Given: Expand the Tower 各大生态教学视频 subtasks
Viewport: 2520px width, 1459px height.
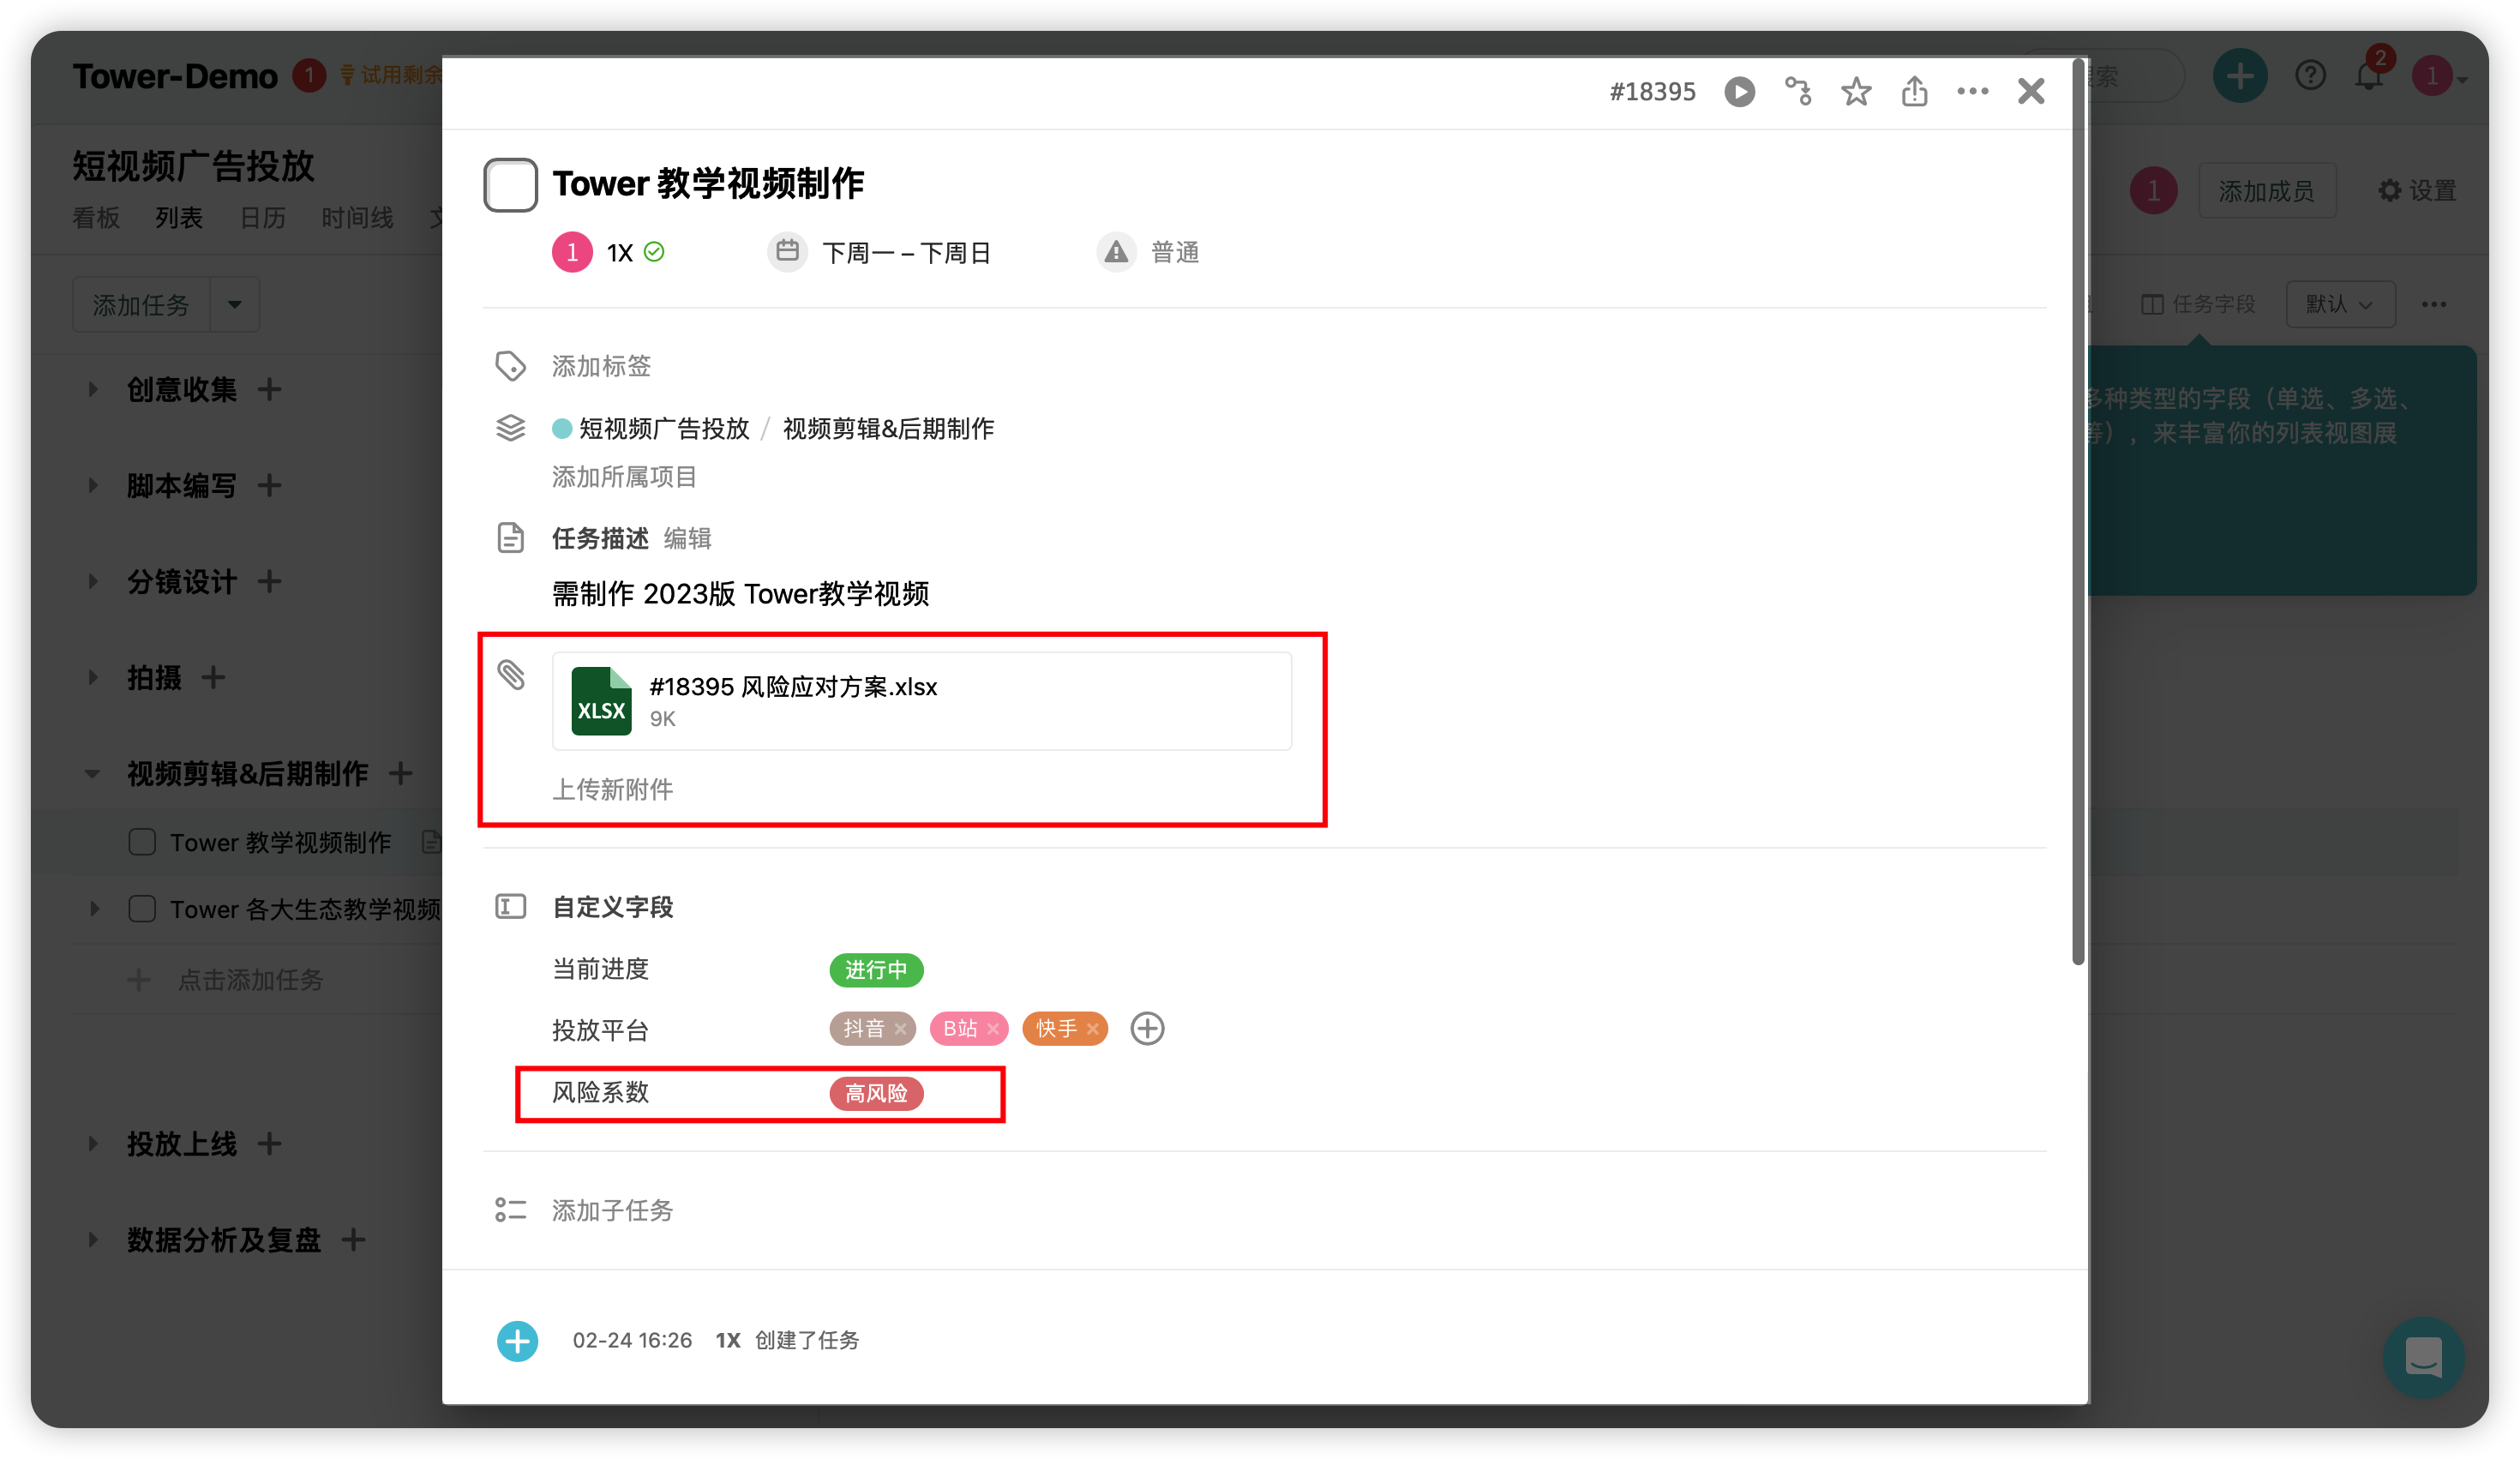Looking at the screenshot, I should tap(94, 909).
